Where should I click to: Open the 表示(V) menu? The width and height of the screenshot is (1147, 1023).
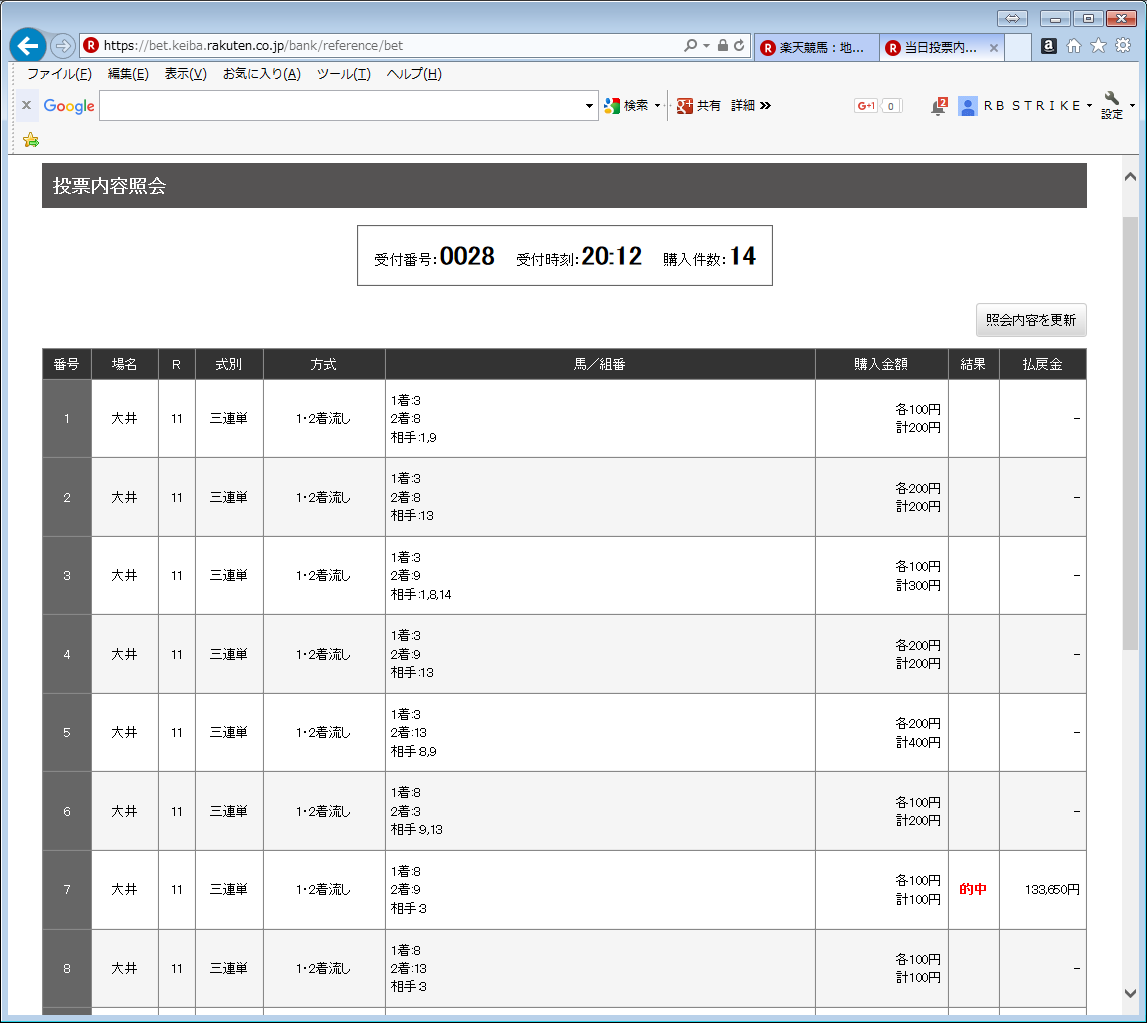tap(185, 74)
